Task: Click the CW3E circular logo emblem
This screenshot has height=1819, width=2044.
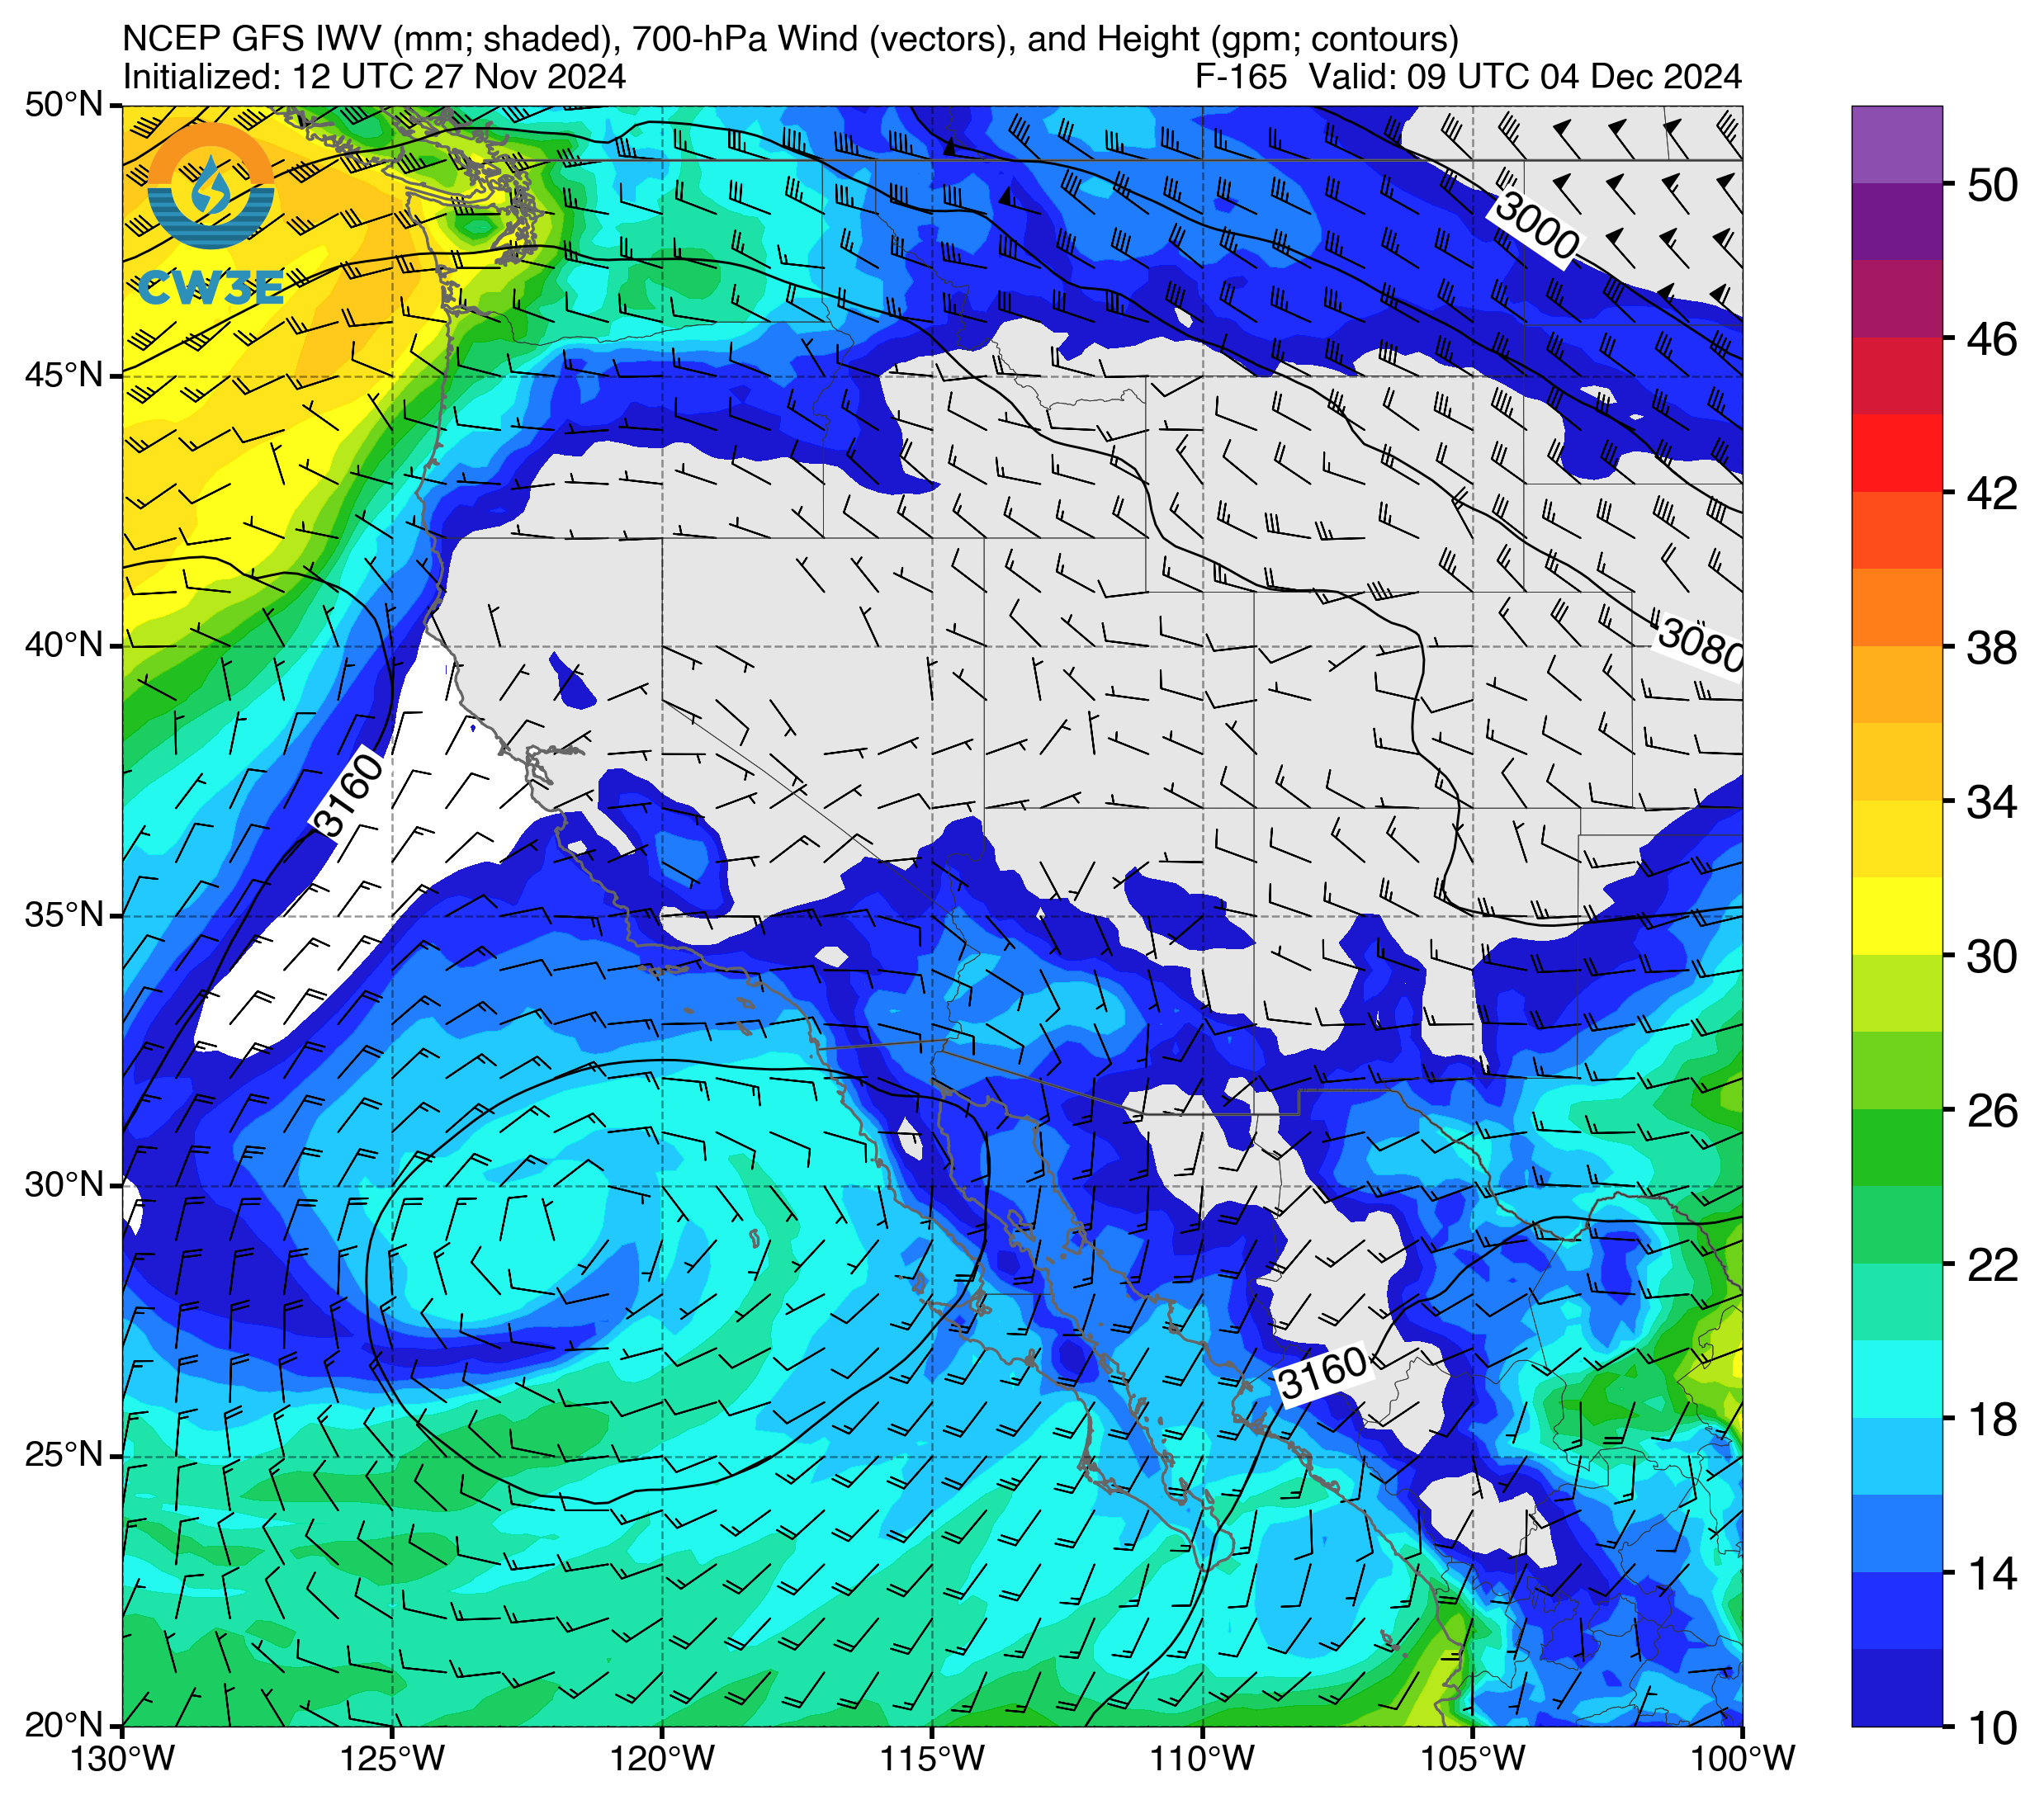Action: 210,186
